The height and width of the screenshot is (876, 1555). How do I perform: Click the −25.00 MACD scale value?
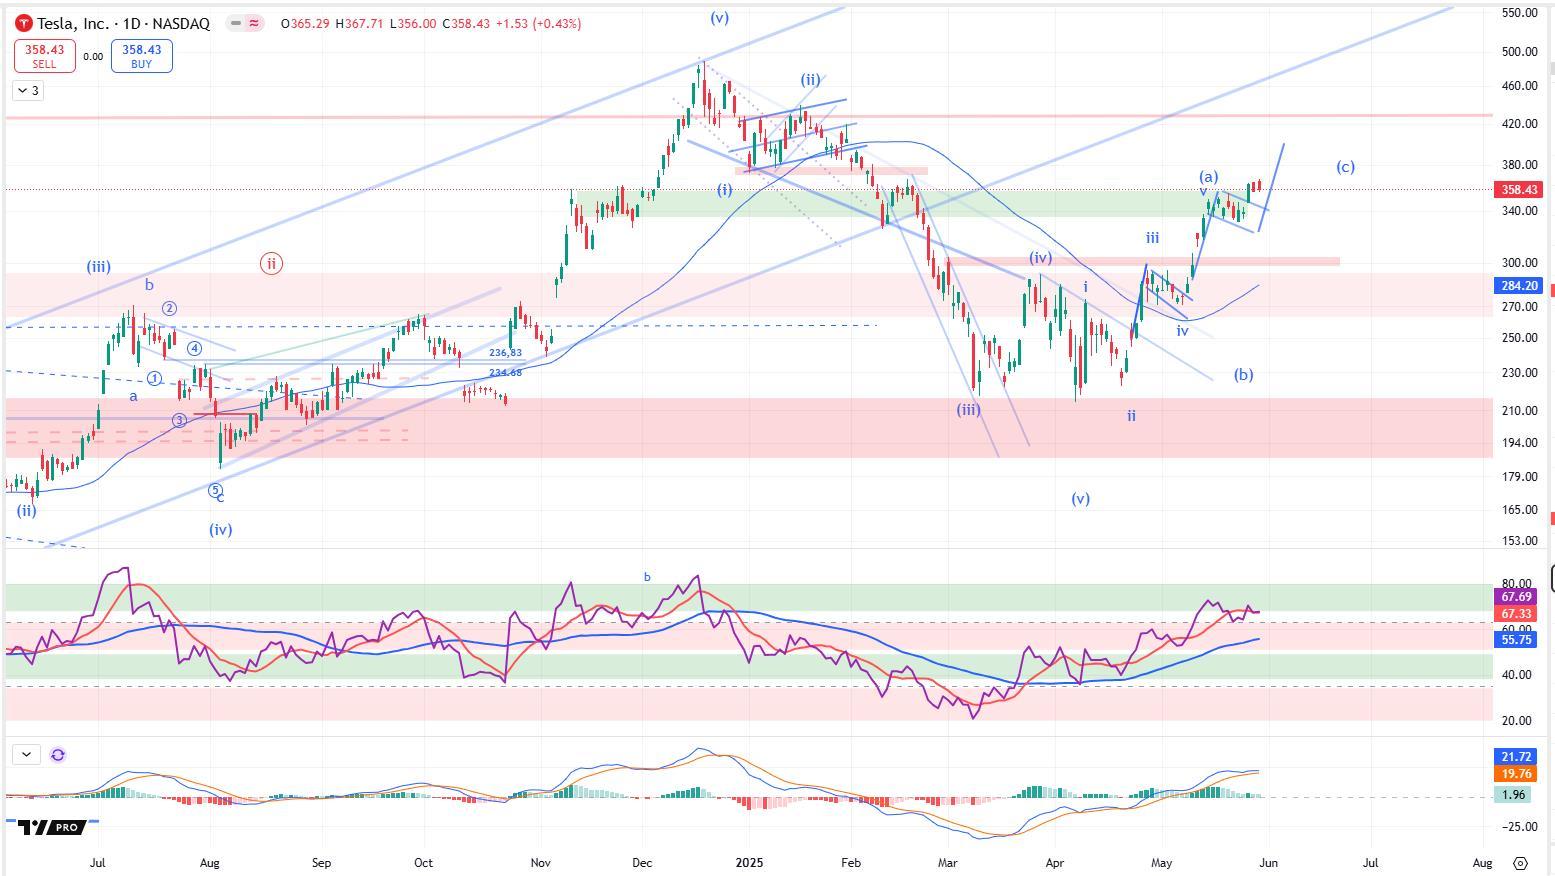(x=1519, y=827)
